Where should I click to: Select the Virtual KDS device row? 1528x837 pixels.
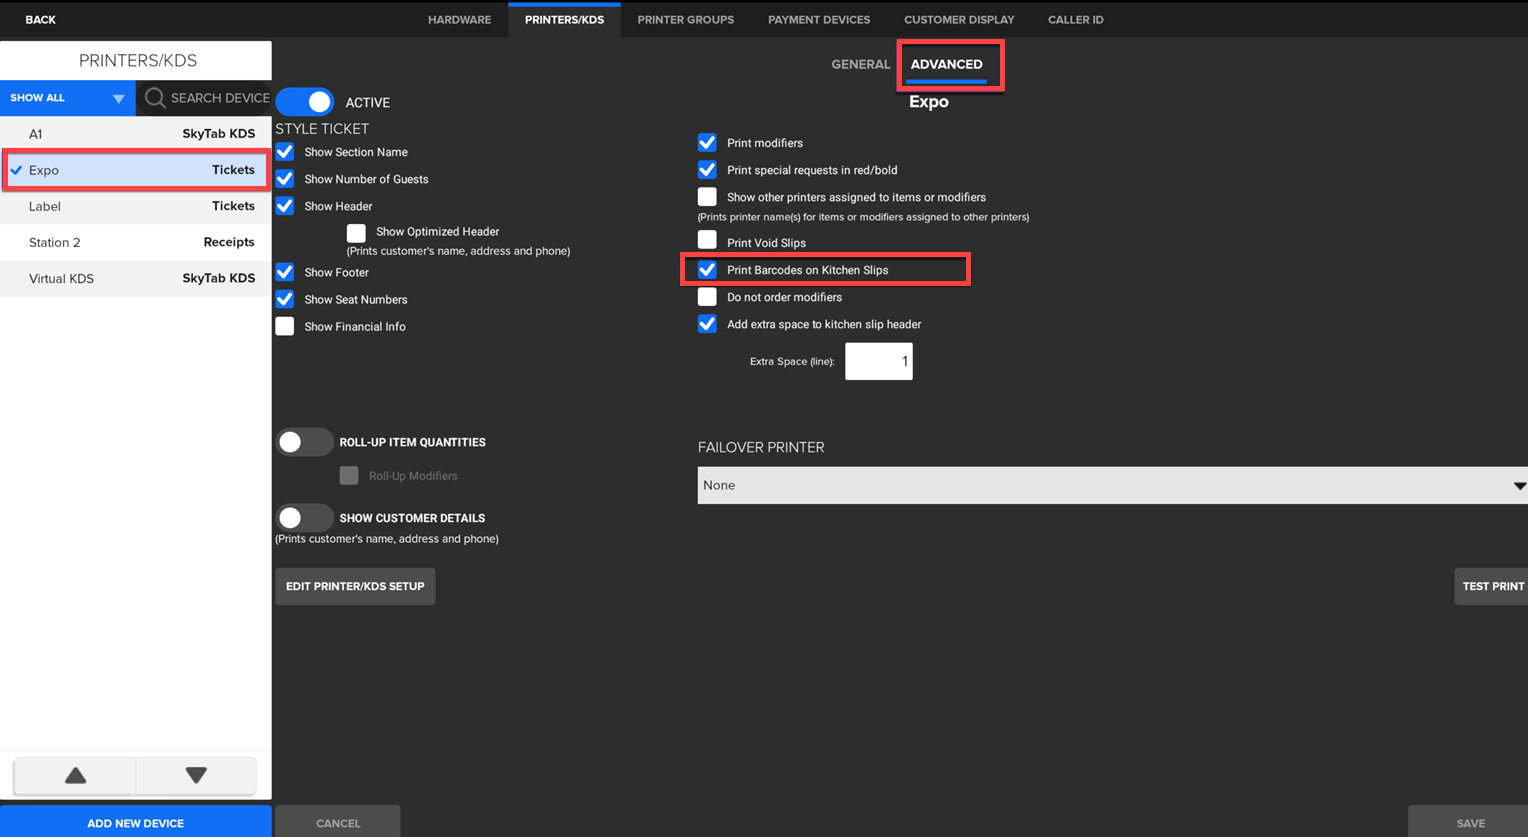[x=136, y=278]
